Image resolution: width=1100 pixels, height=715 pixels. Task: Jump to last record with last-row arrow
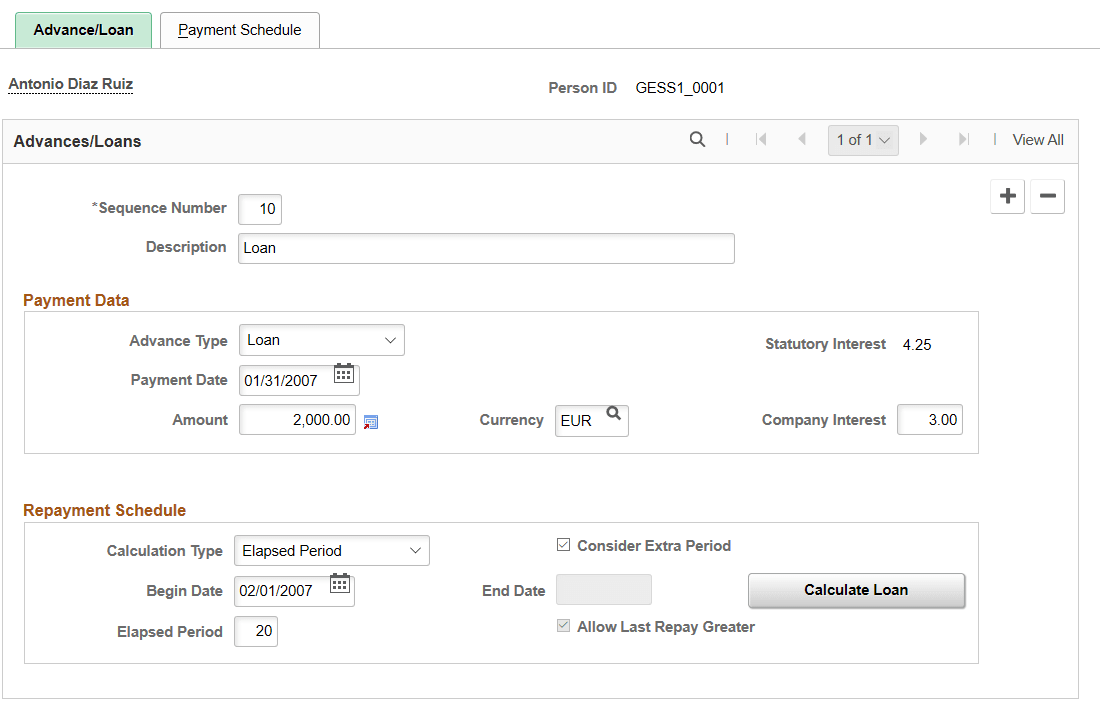962,139
